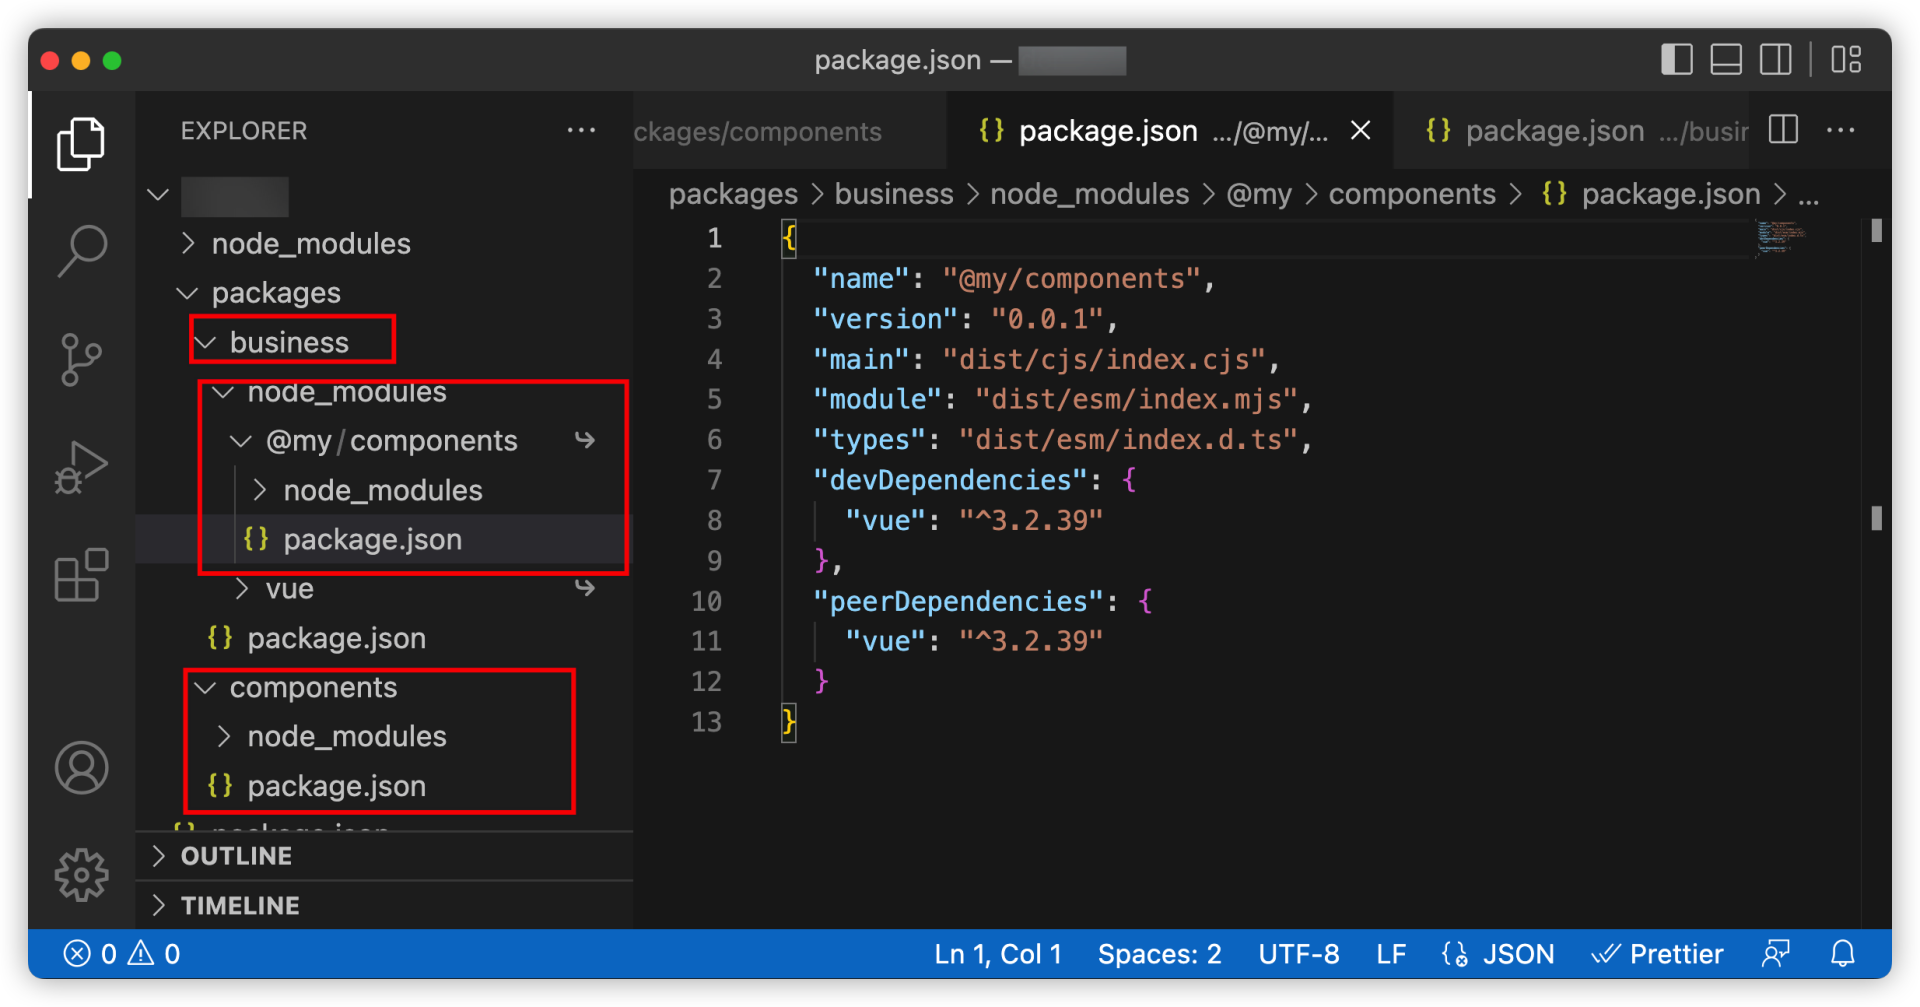Collapse the business folder
Viewport: 1920px width, 1007px height.
(289, 342)
